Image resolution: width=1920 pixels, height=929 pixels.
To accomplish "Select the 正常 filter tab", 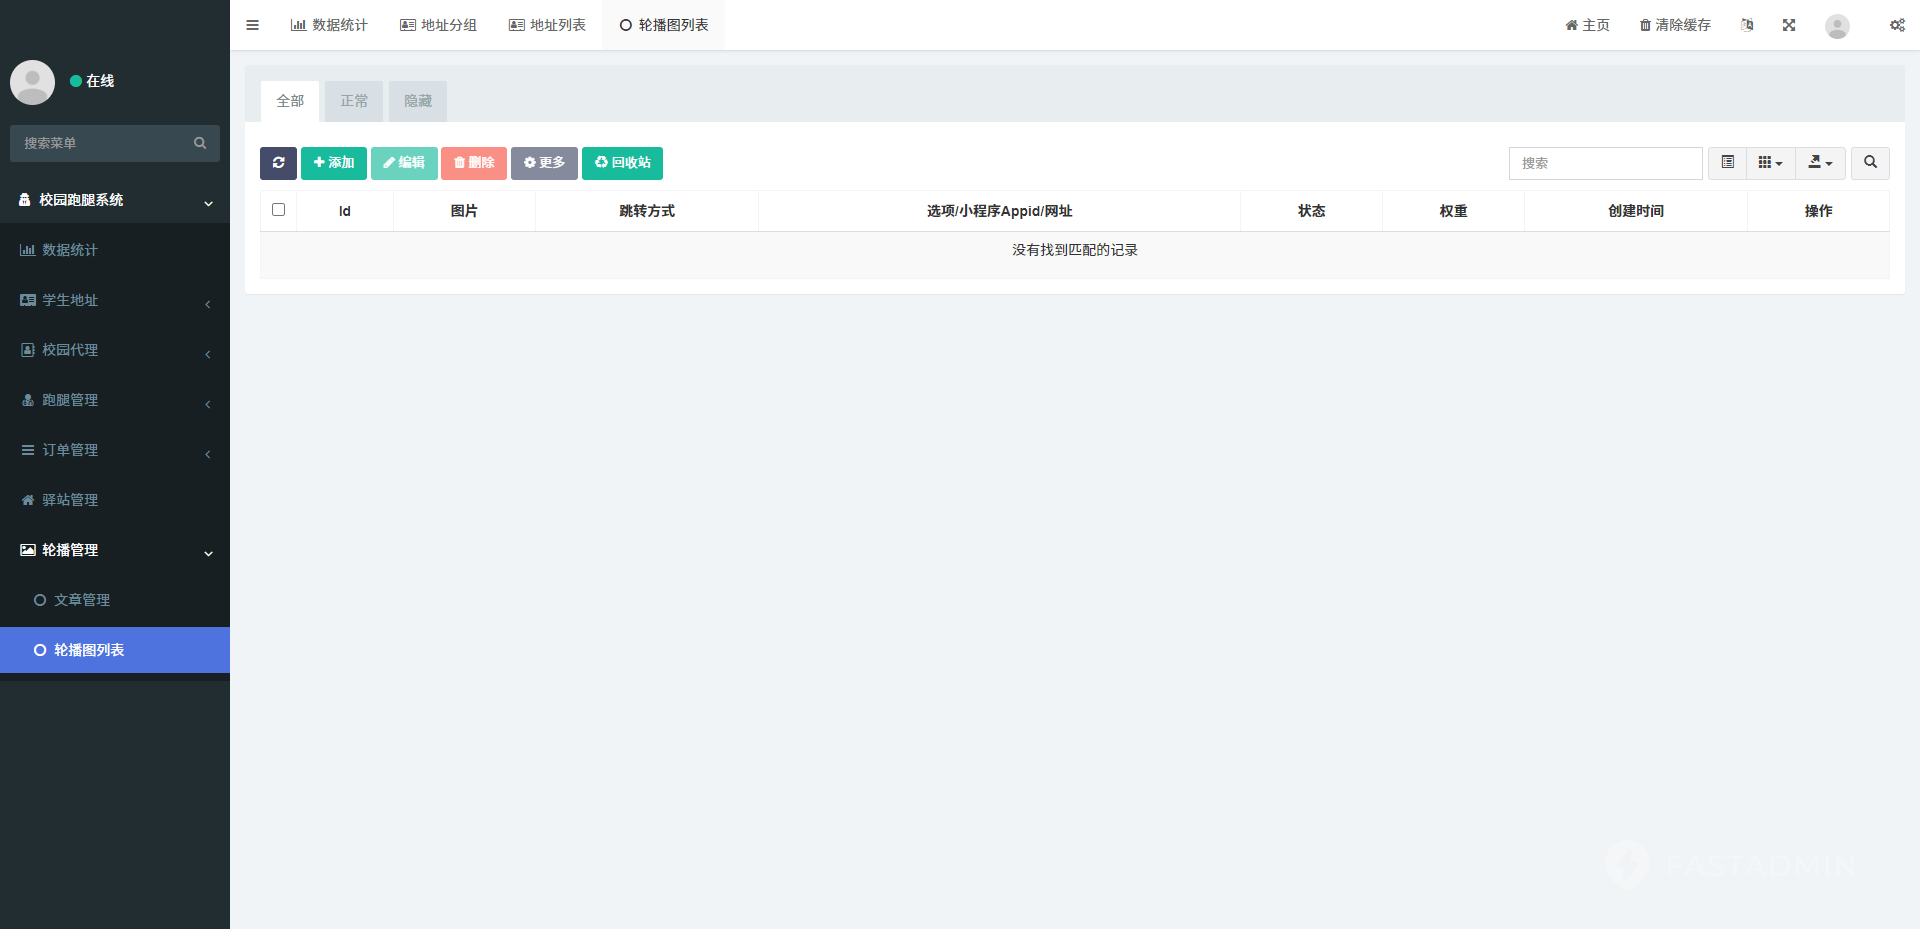I will 354,101.
